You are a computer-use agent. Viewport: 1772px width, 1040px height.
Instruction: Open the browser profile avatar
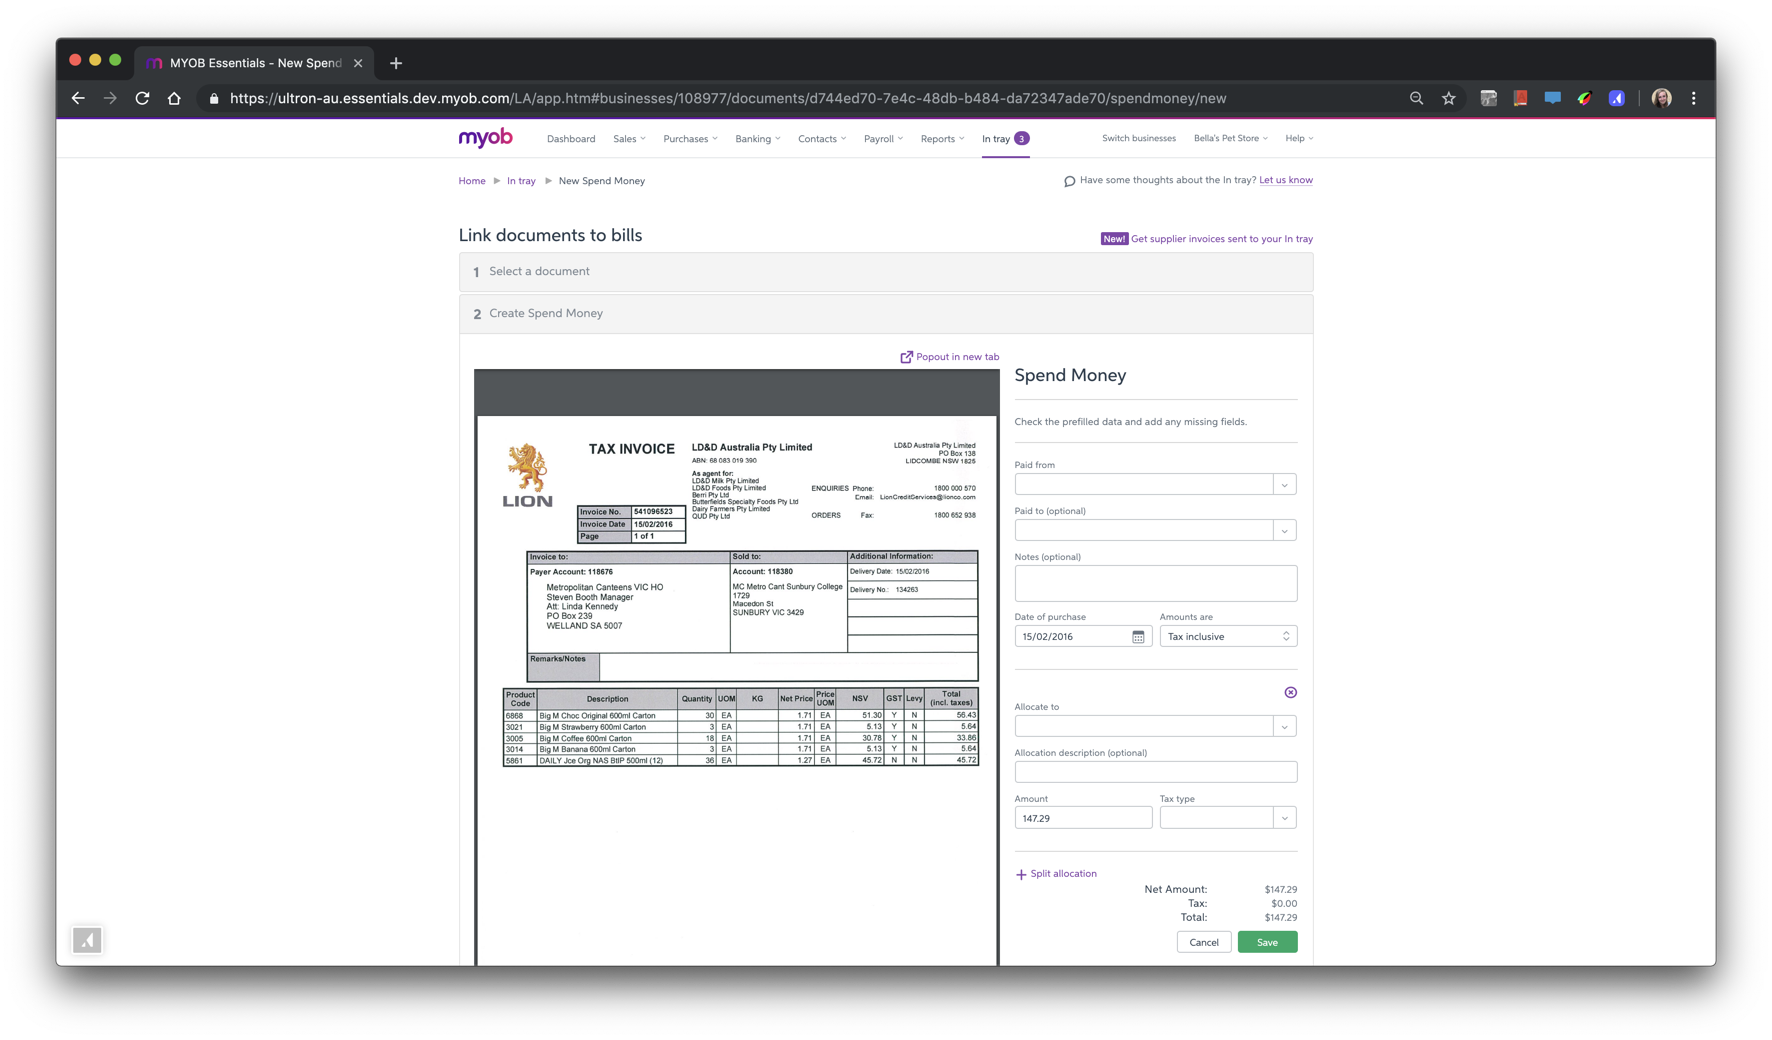pos(1661,98)
